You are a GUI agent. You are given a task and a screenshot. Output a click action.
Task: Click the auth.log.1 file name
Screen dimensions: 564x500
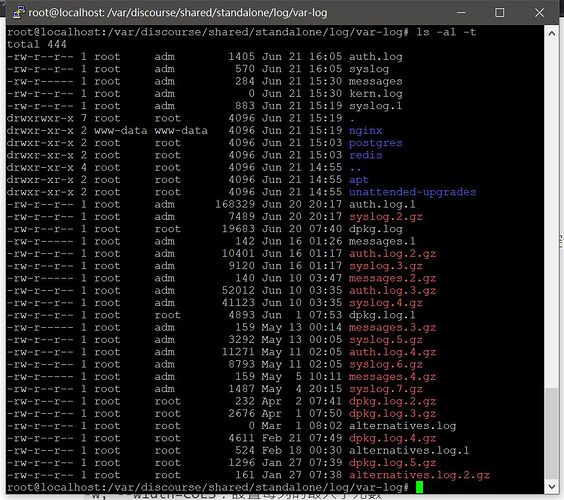pos(382,205)
